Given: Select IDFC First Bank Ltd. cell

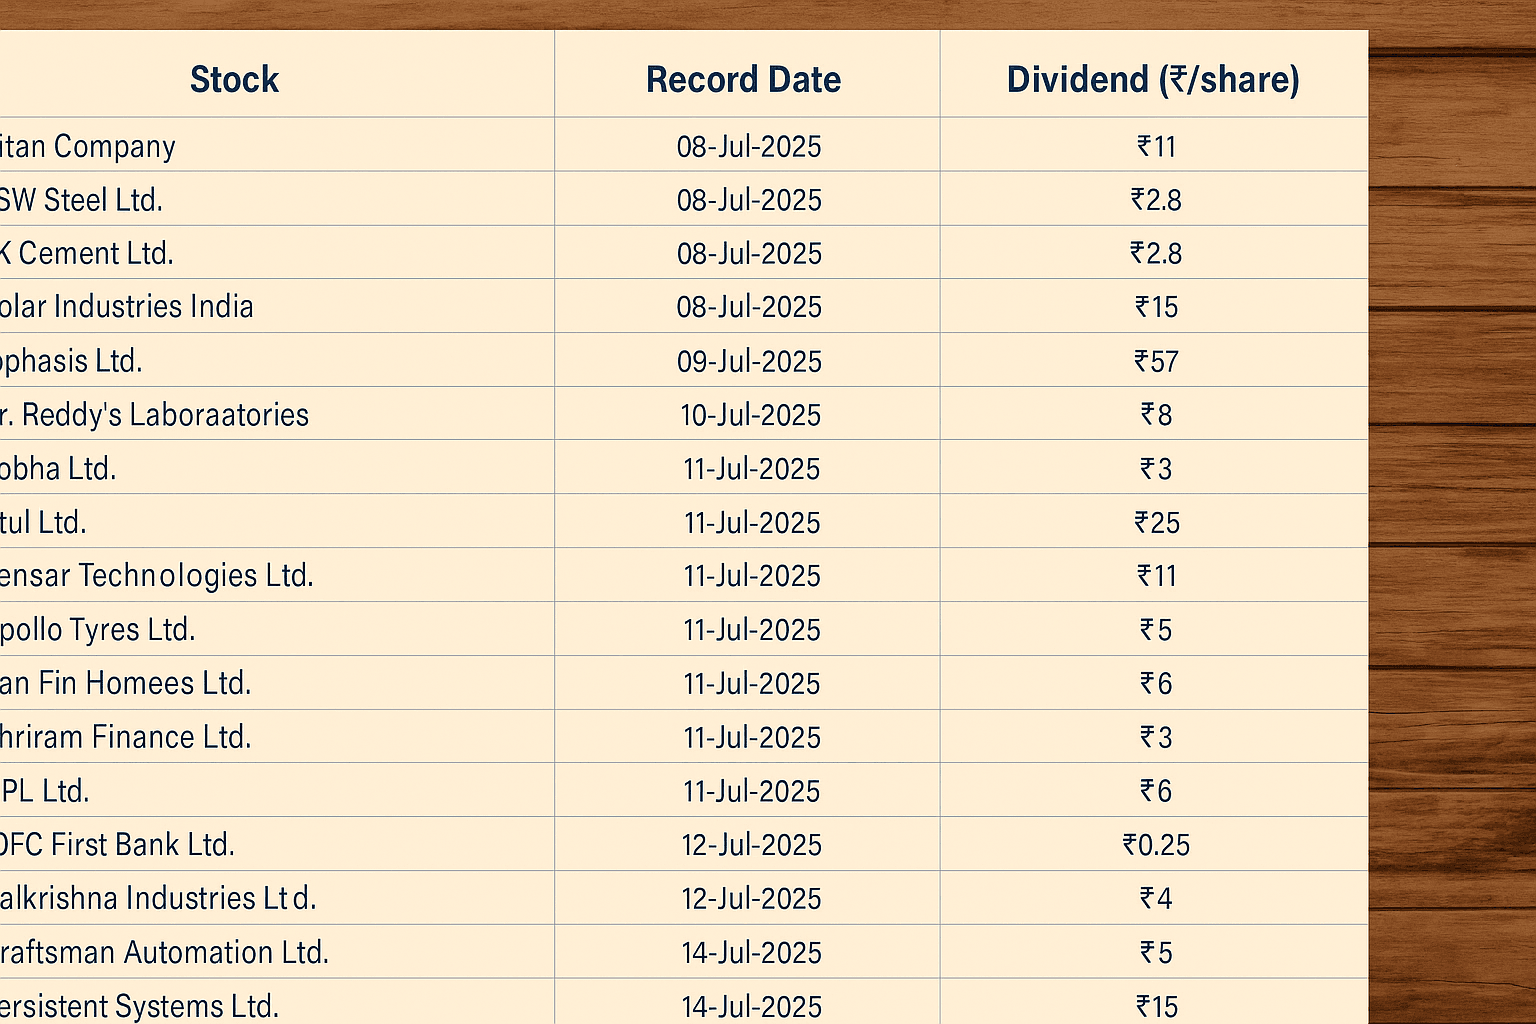Looking at the screenshot, I should click(117, 845).
